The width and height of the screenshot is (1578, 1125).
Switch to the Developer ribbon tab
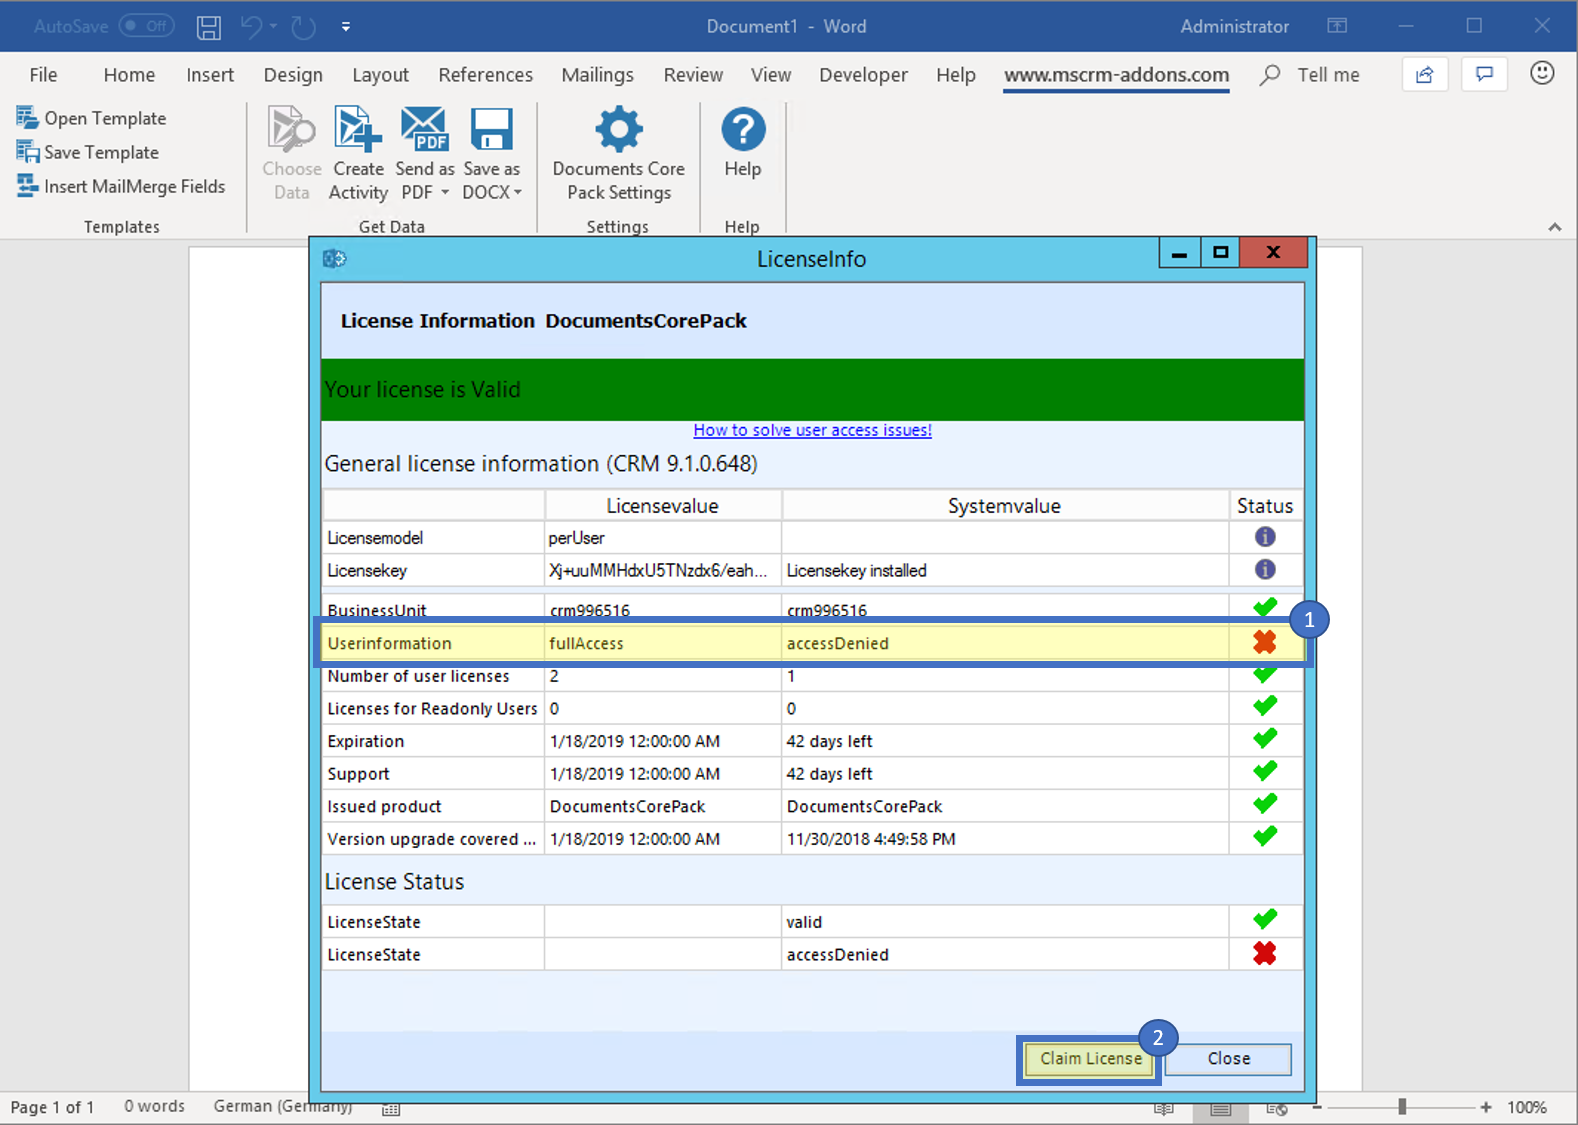coord(863,75)
